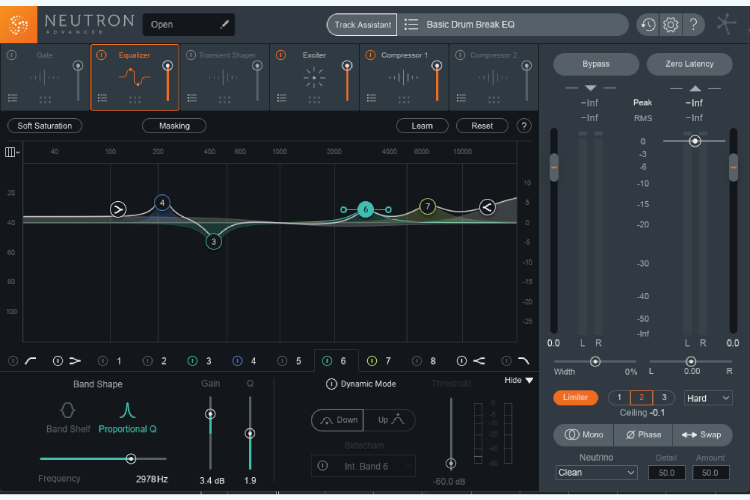This screenshot has height=500, width=750.
Task: Open the Int. Band 6 sidechain dropdown
Action: 363,466
